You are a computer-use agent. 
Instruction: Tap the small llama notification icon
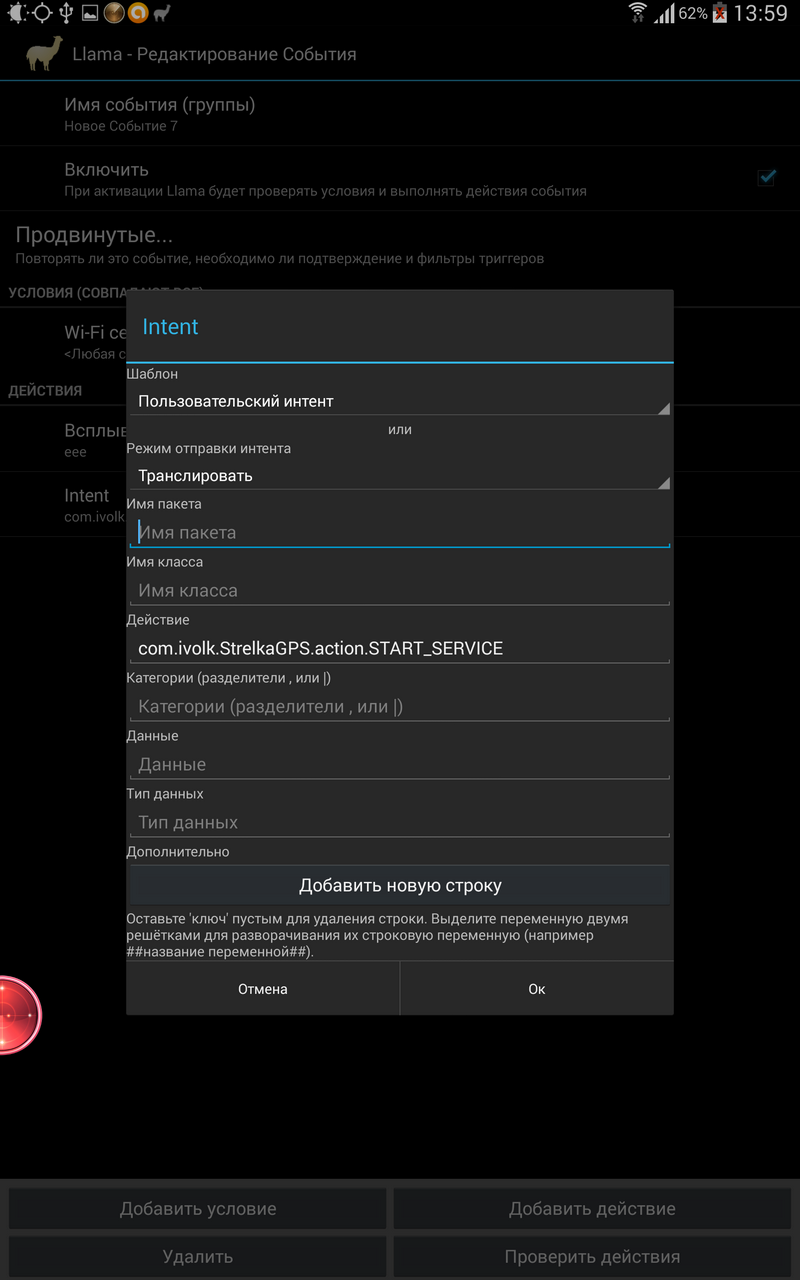click(162, 13)
